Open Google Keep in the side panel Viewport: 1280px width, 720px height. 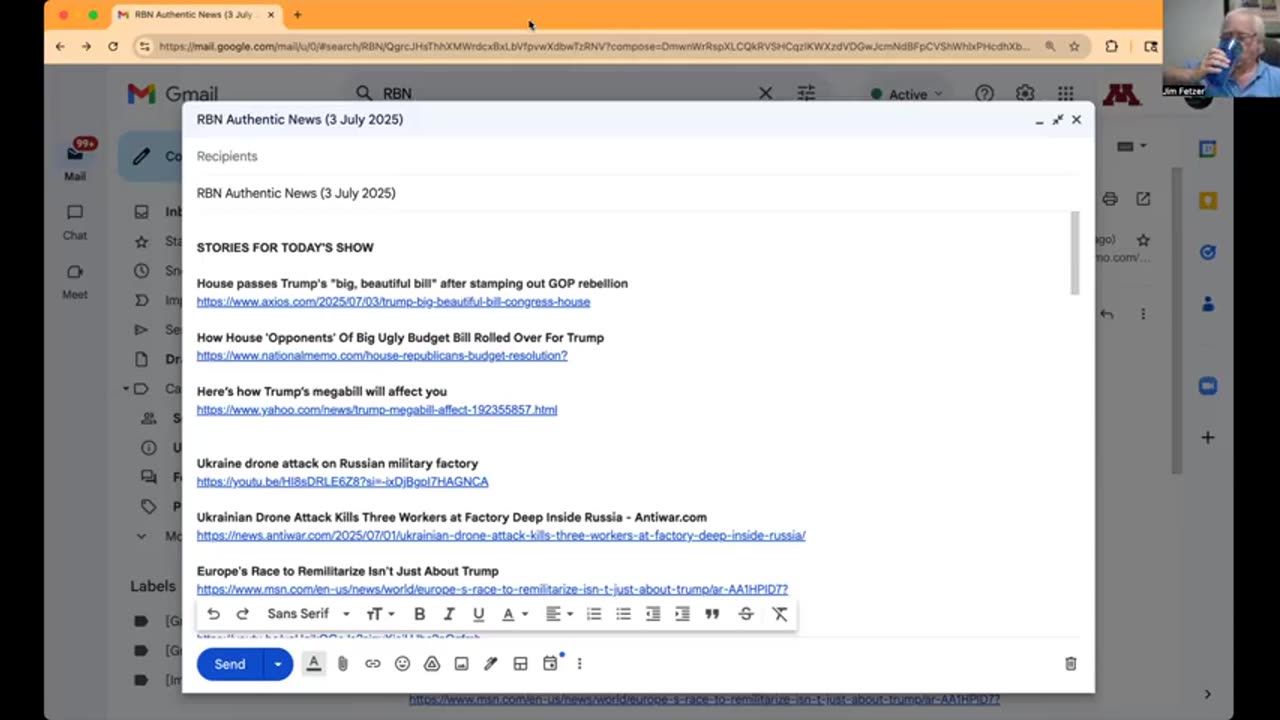1208,201
